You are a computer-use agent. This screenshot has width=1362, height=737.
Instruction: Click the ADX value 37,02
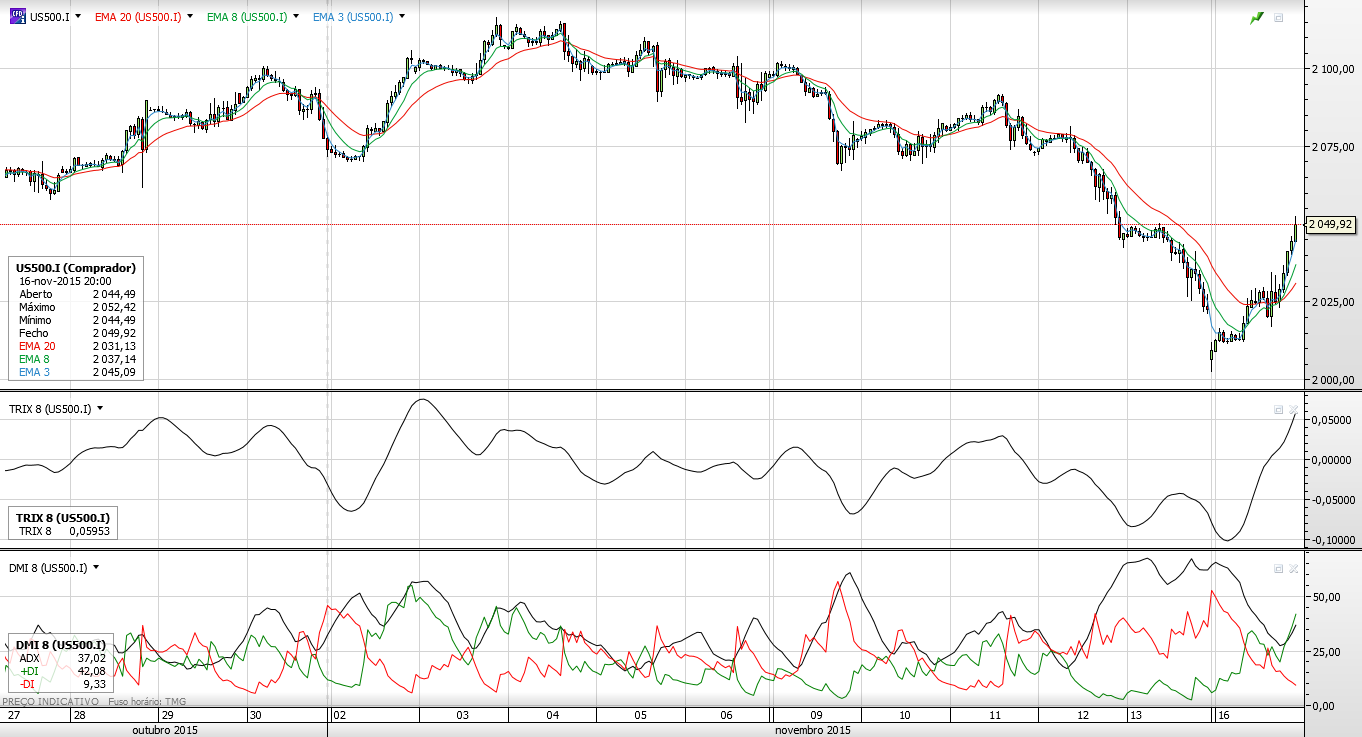coord(91,658)
